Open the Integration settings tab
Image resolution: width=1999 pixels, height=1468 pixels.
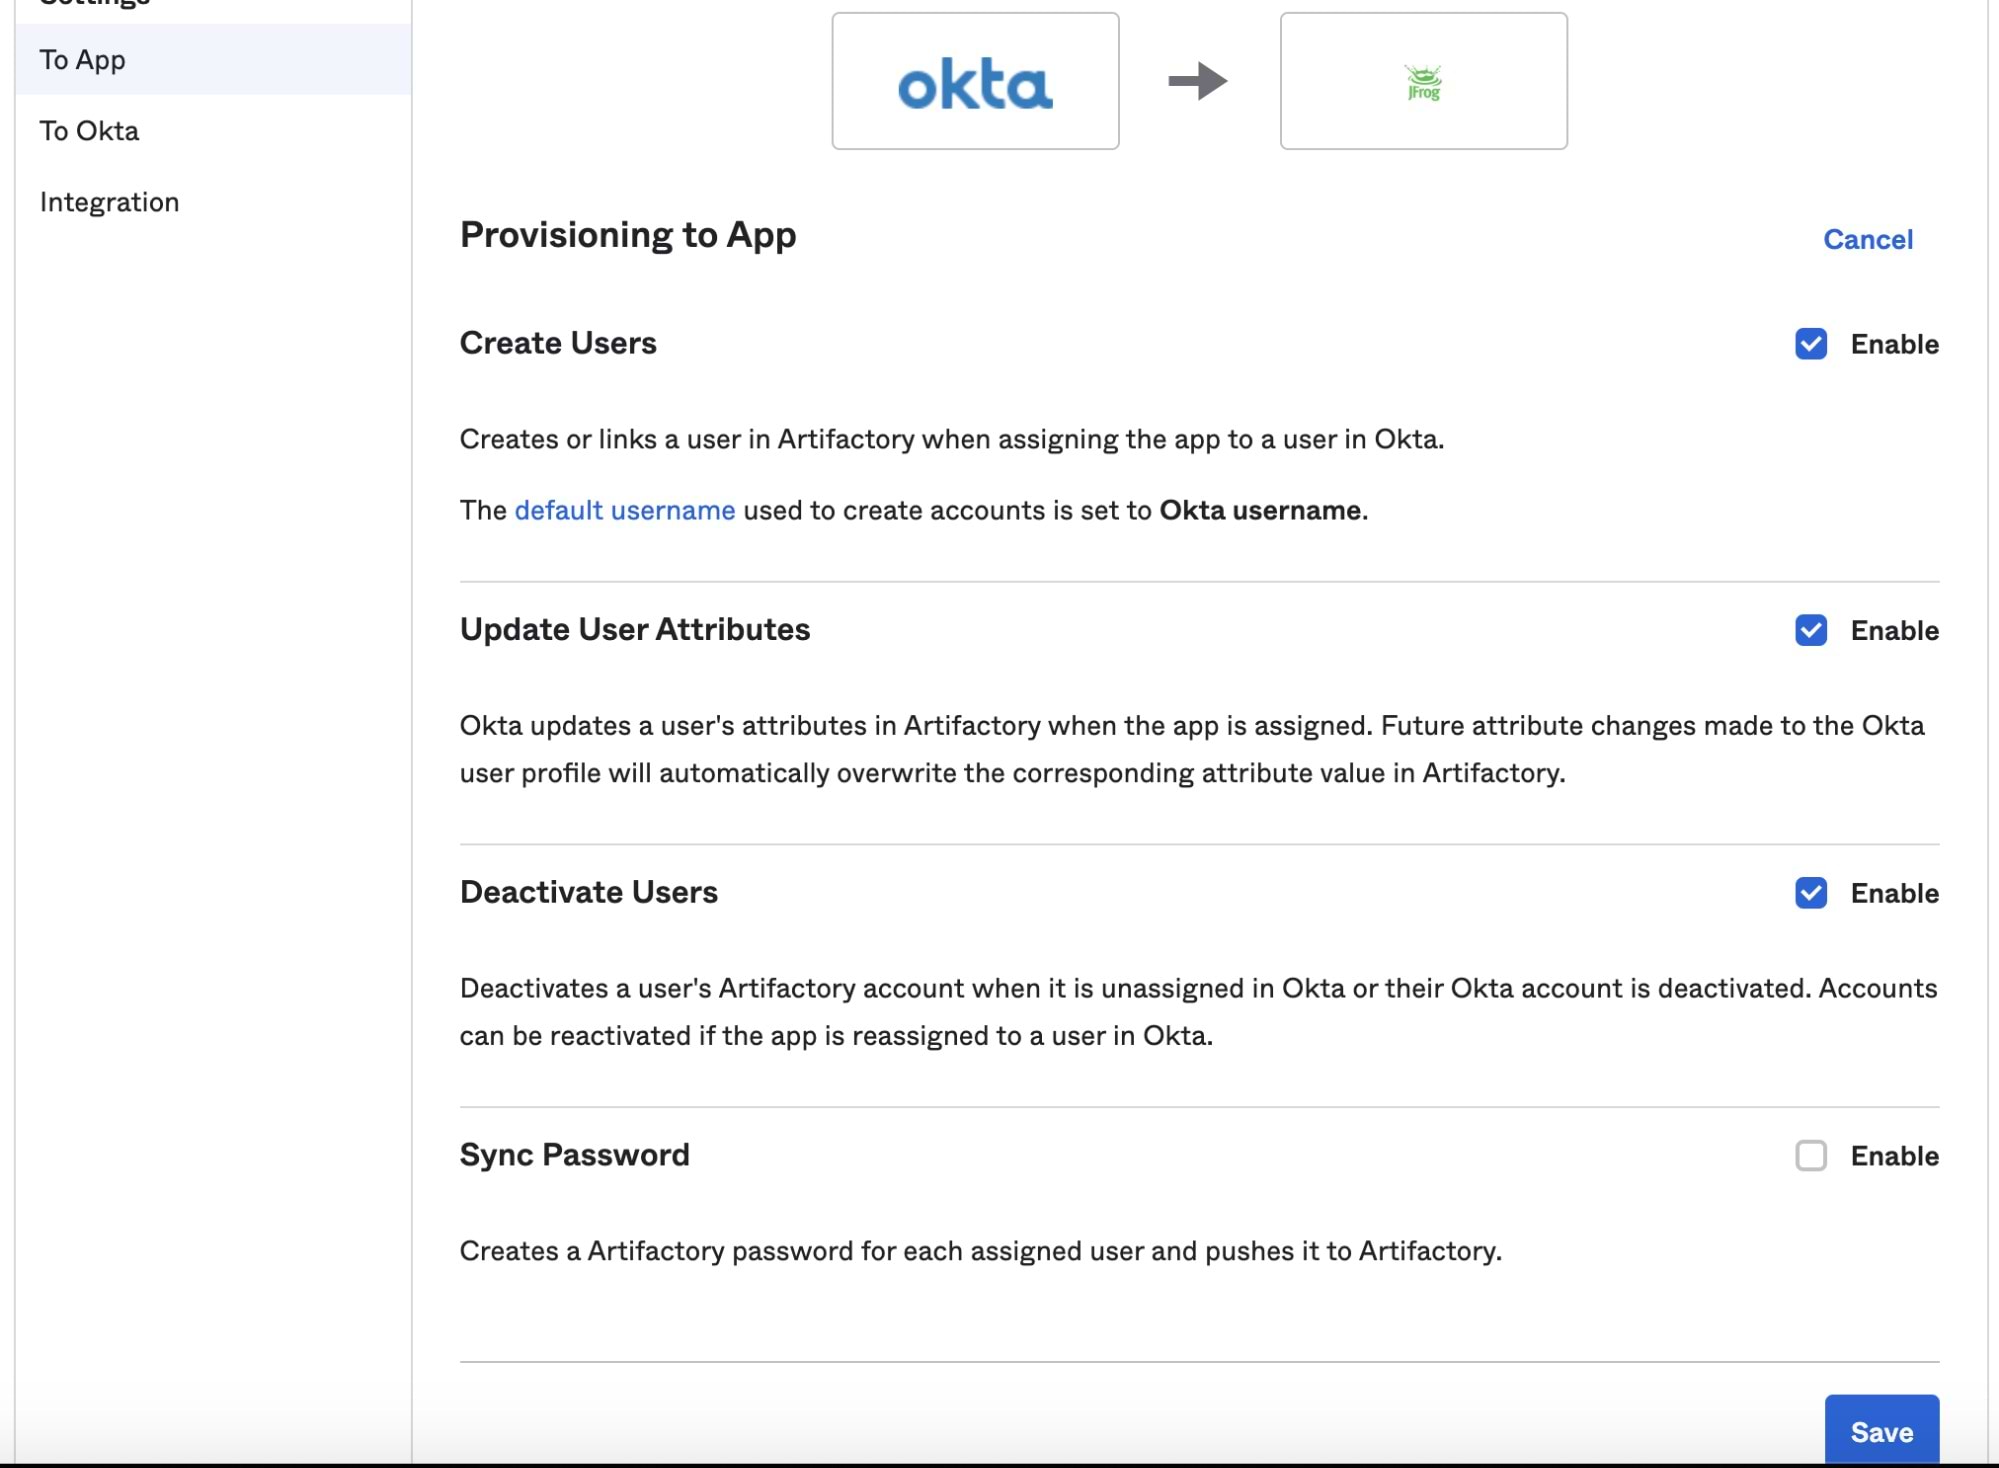tap(213, 202)
